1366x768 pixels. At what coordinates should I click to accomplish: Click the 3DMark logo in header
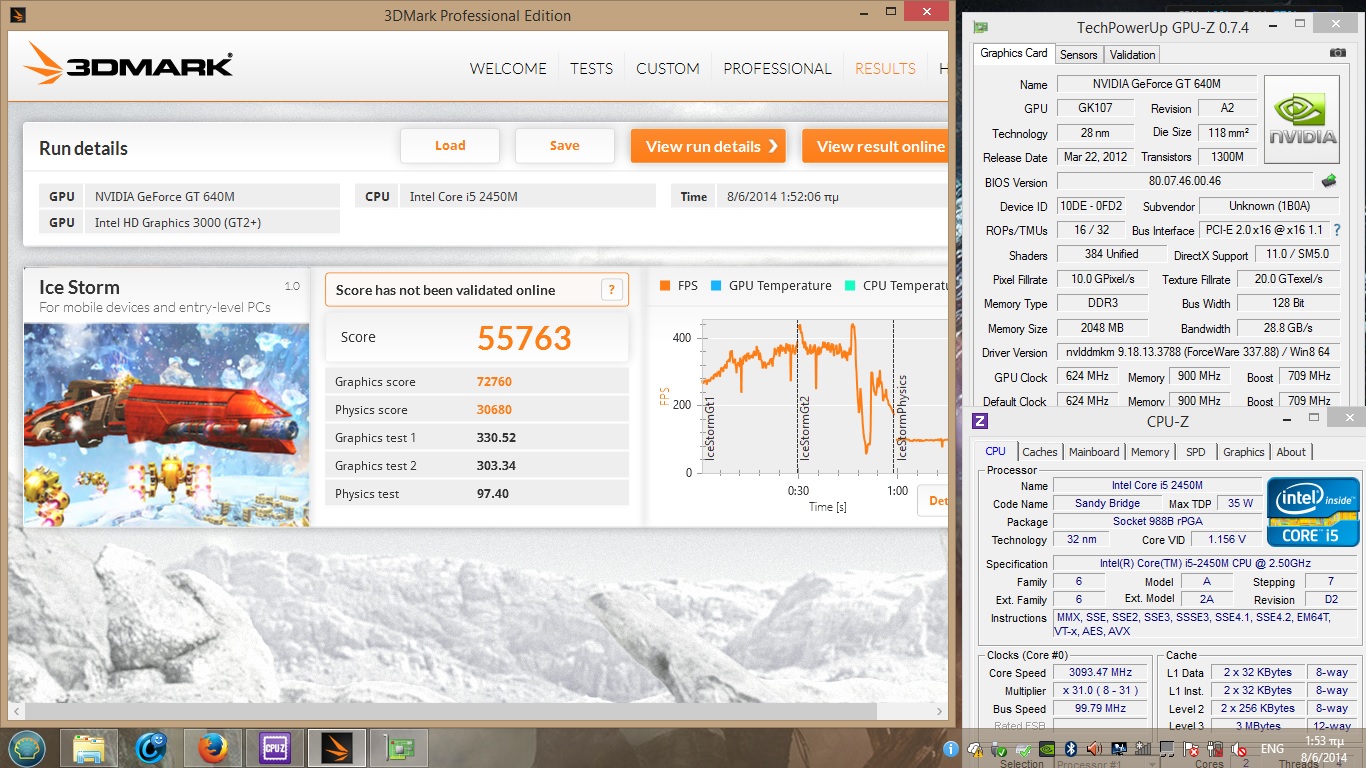tap(128, 66)
